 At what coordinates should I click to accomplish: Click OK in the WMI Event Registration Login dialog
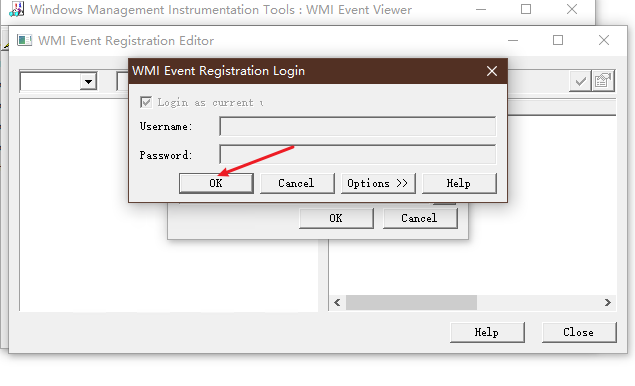point(216,183)
